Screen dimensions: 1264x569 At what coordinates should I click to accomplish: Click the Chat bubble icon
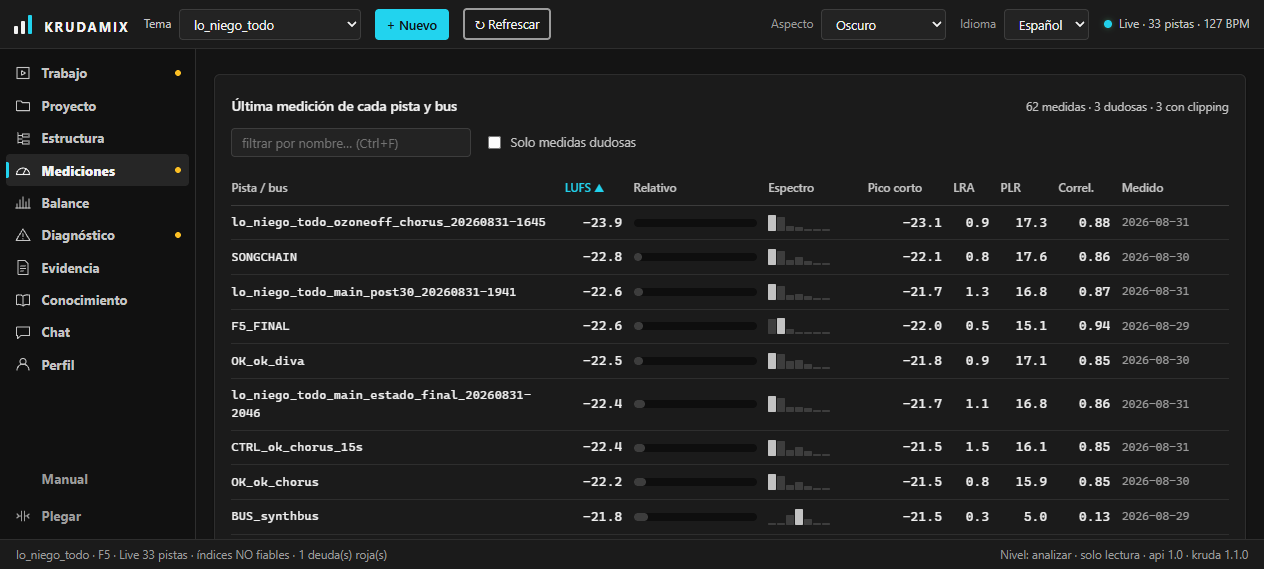(x=23, y=332)
